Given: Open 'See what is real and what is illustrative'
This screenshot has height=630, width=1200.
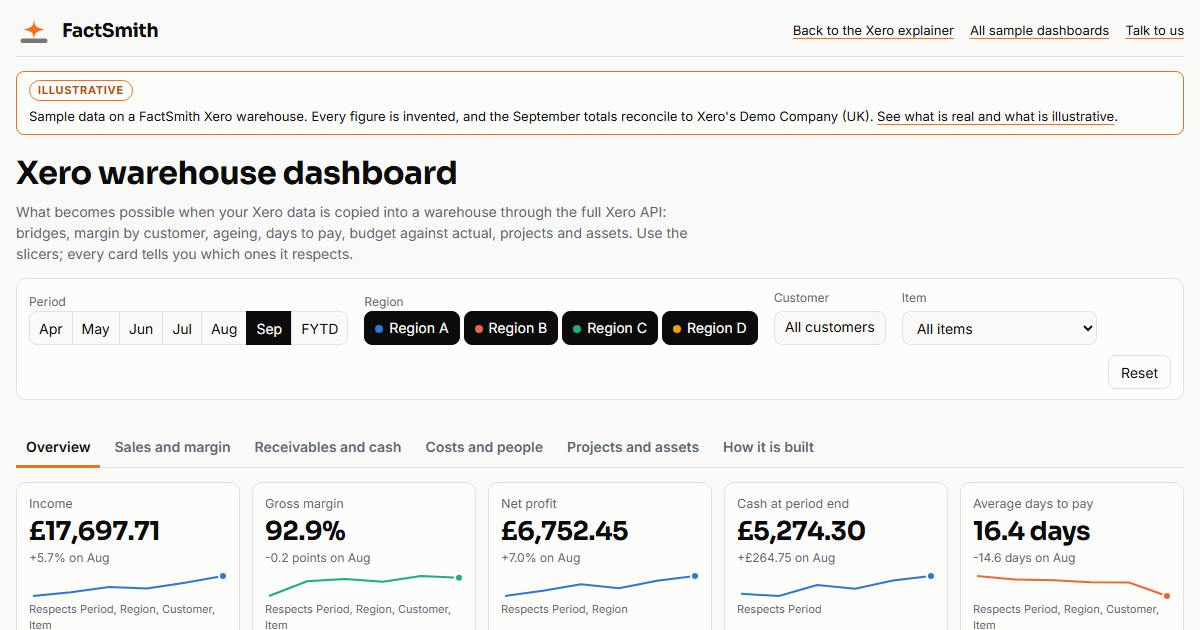Looking at the screenshot, I should point(995,117).
